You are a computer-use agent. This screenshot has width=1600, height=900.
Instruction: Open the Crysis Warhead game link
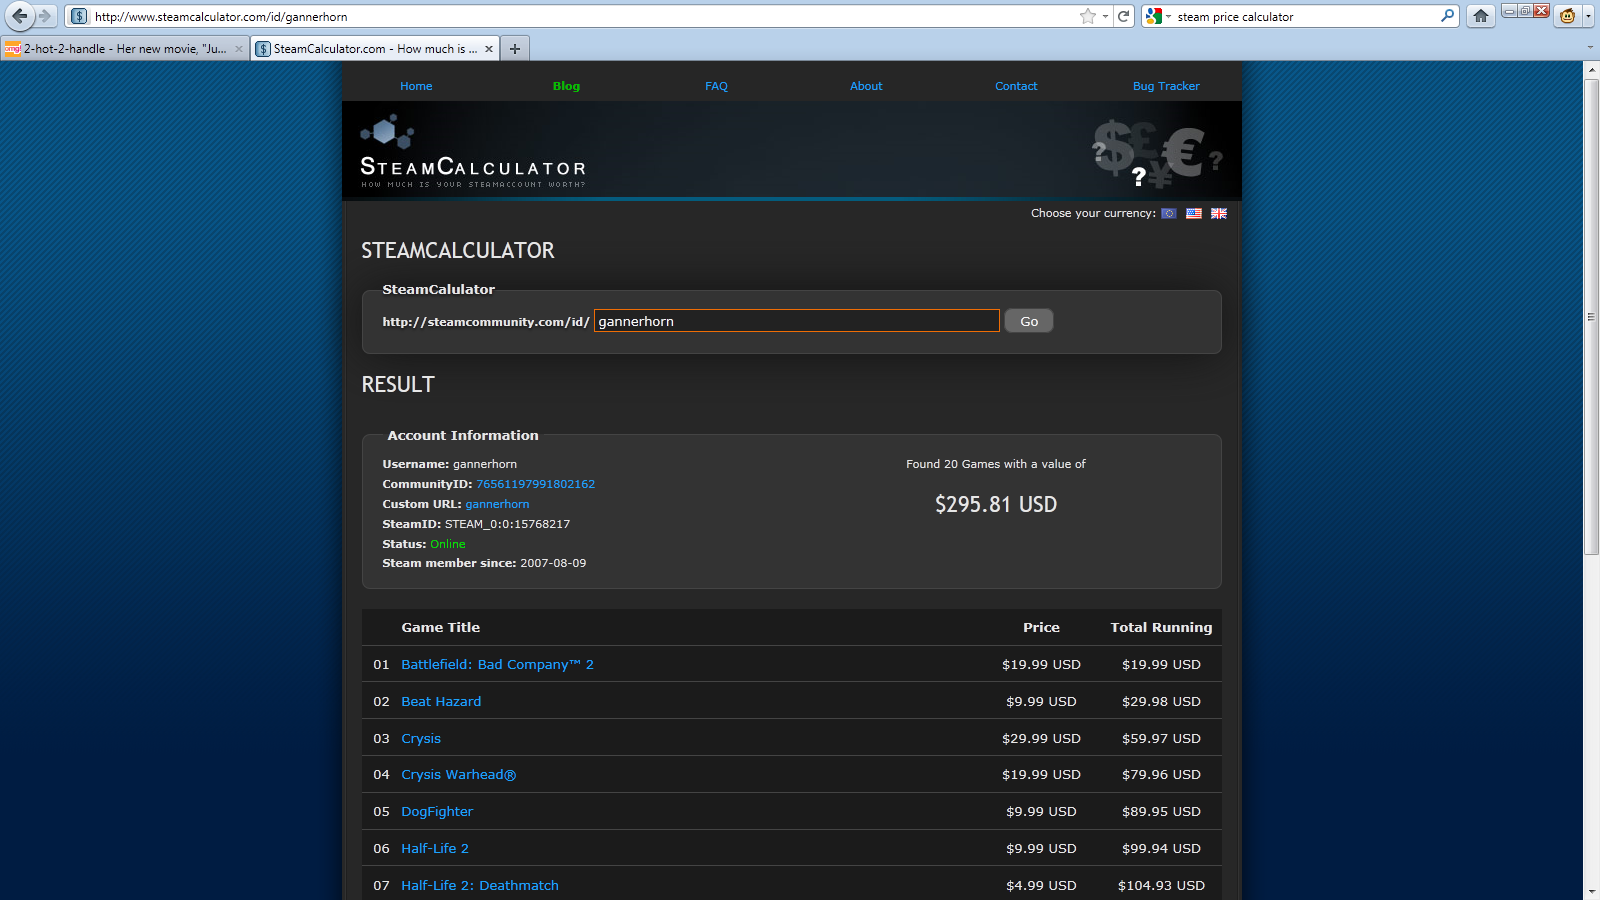tap(458, 775)
